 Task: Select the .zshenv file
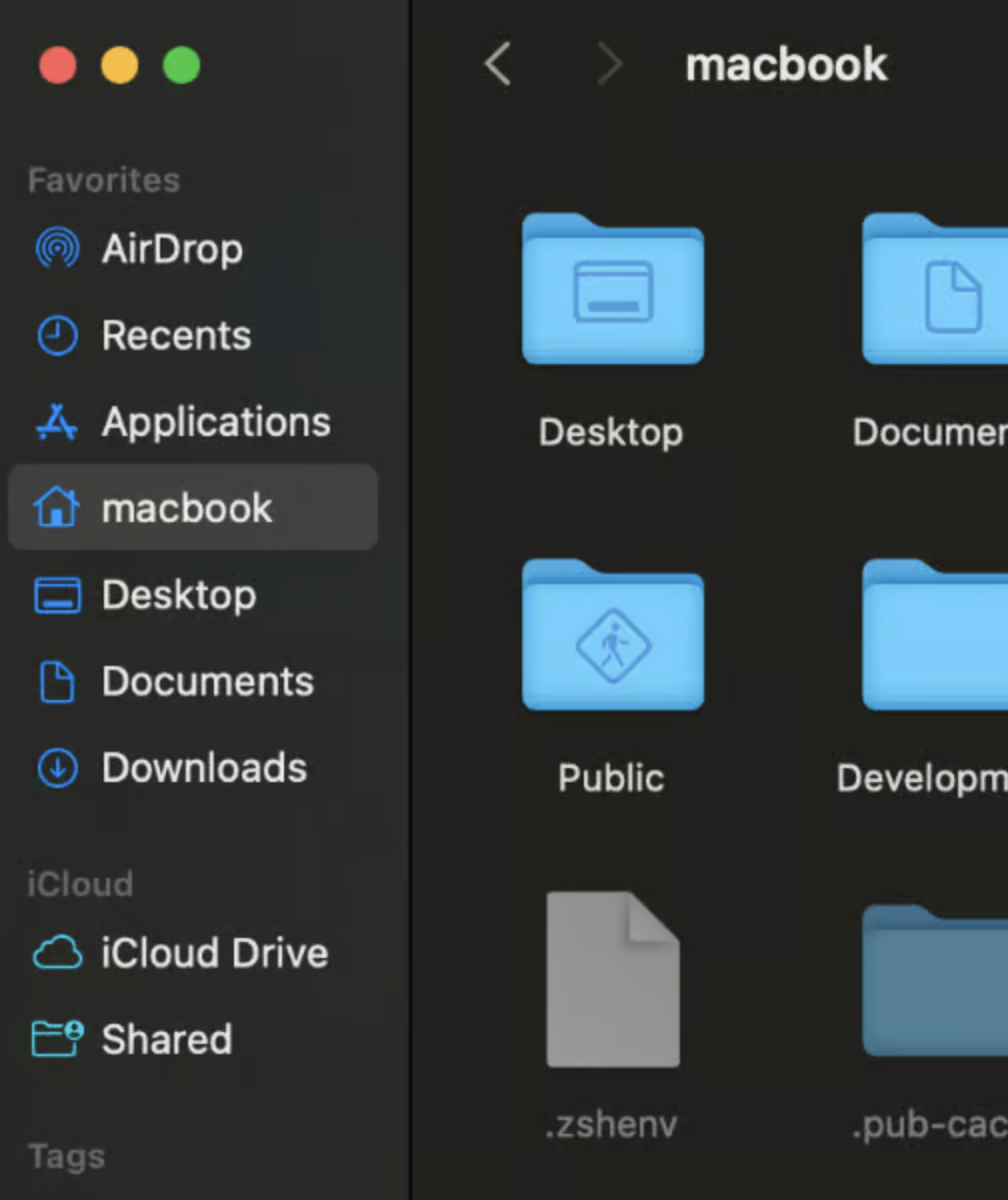click(x=612, y=980)
